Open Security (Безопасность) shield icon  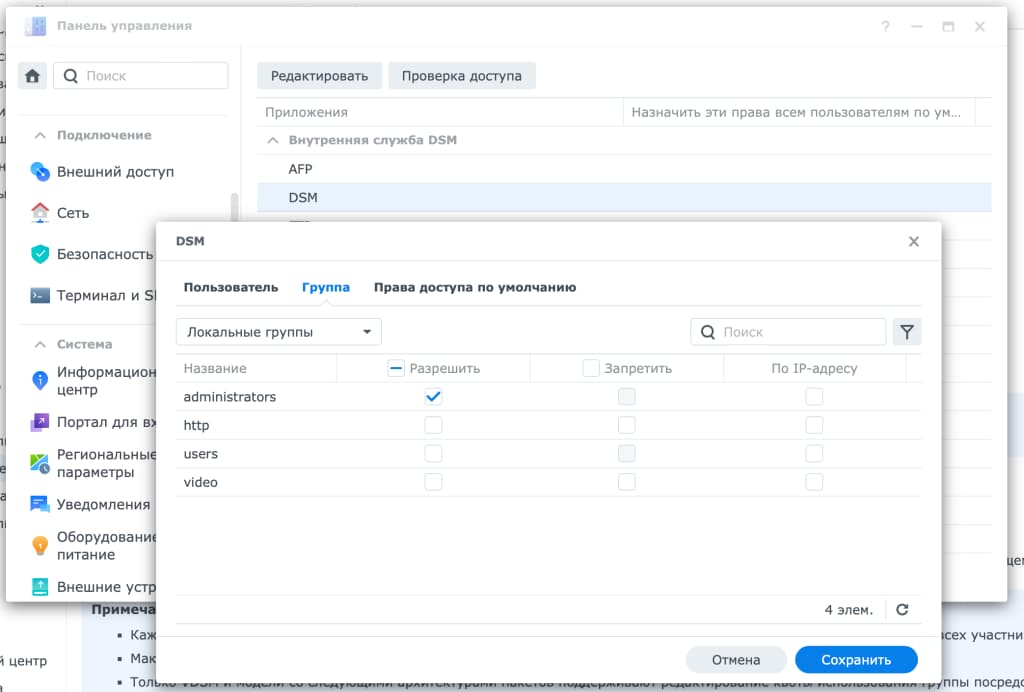(x=40, y=254)
